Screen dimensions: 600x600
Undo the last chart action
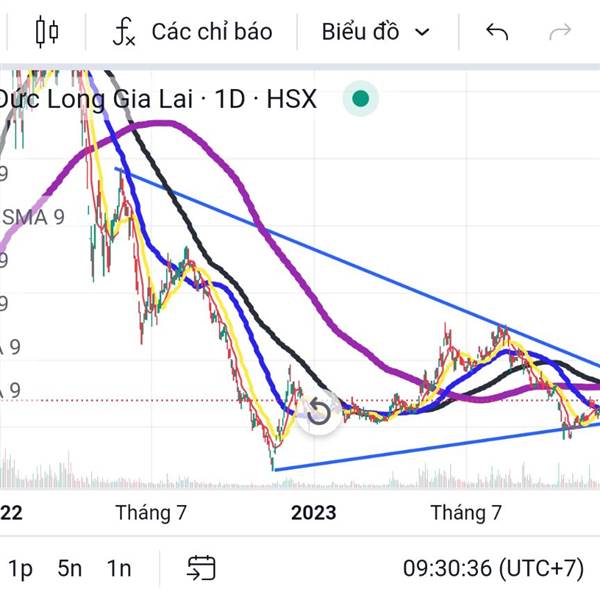497,32
